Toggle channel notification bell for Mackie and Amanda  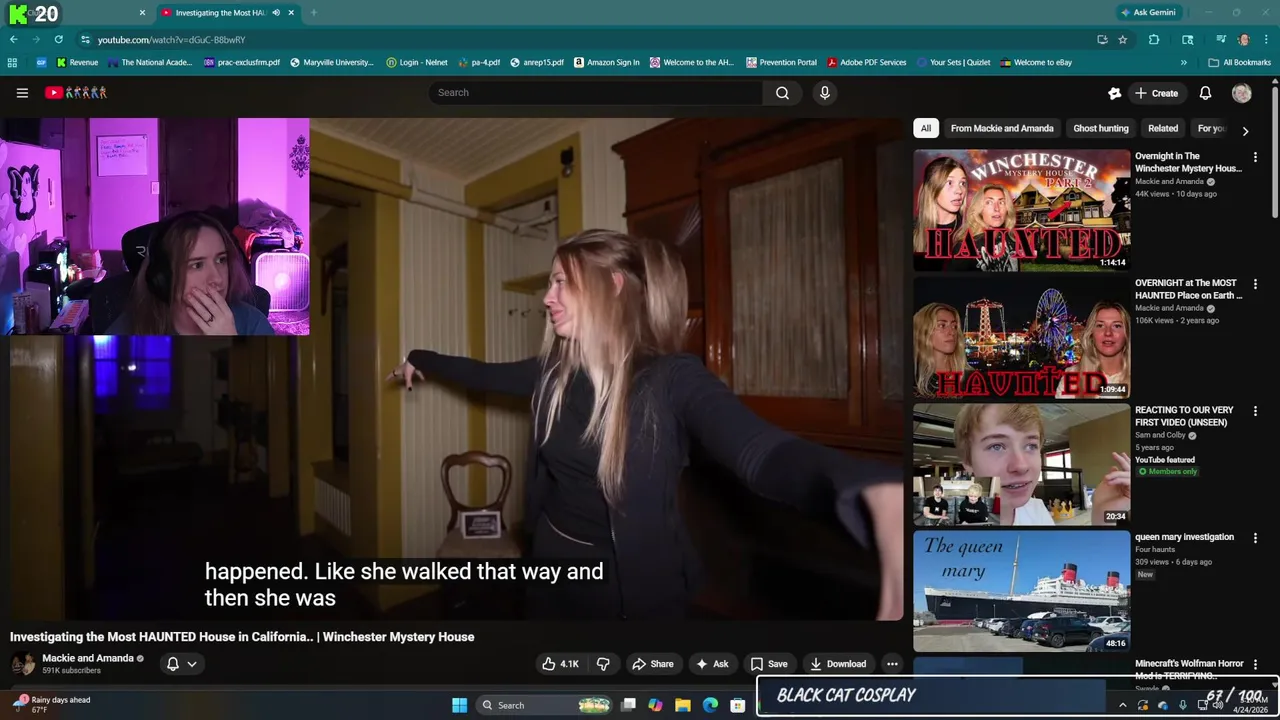pyautogui.click(x=172, y=664)
